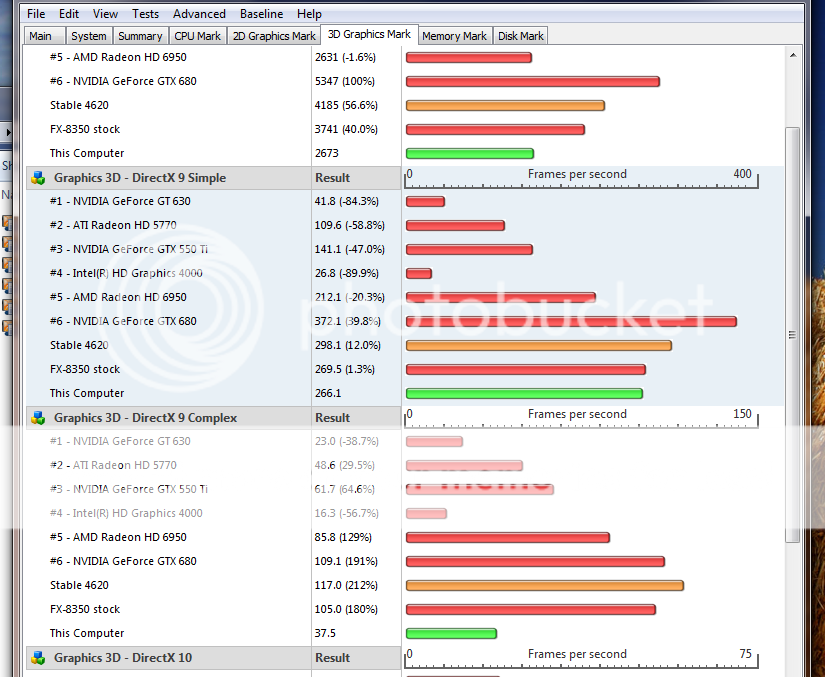The height and width of the screenshot is (677, 825).
Task: Switch to the 2D Graphics Mark tab
Action: [x=273, y=36]
